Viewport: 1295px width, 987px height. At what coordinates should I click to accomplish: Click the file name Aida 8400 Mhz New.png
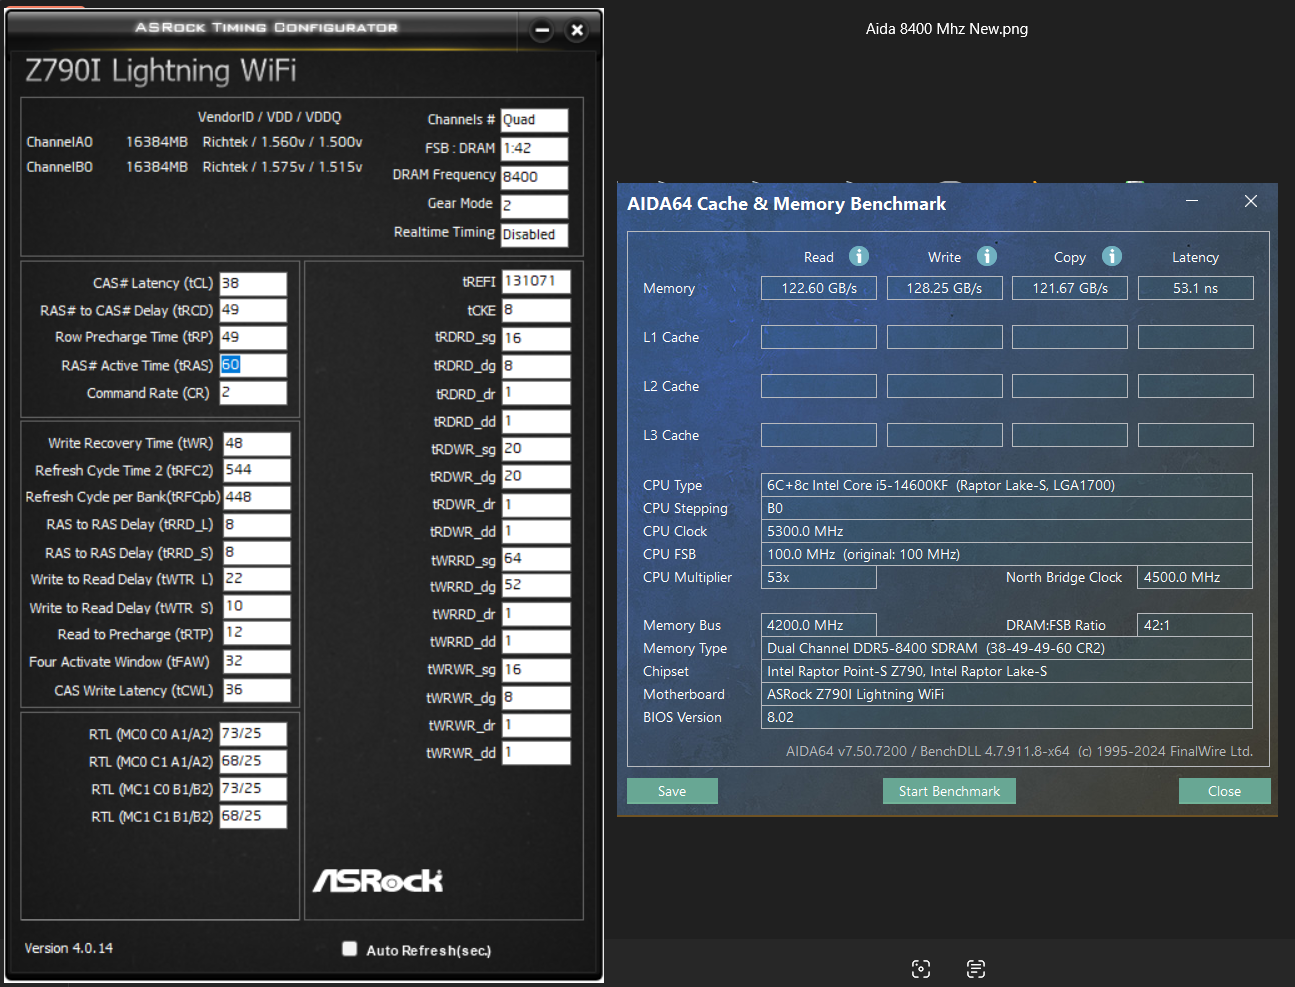click(947, 29)
